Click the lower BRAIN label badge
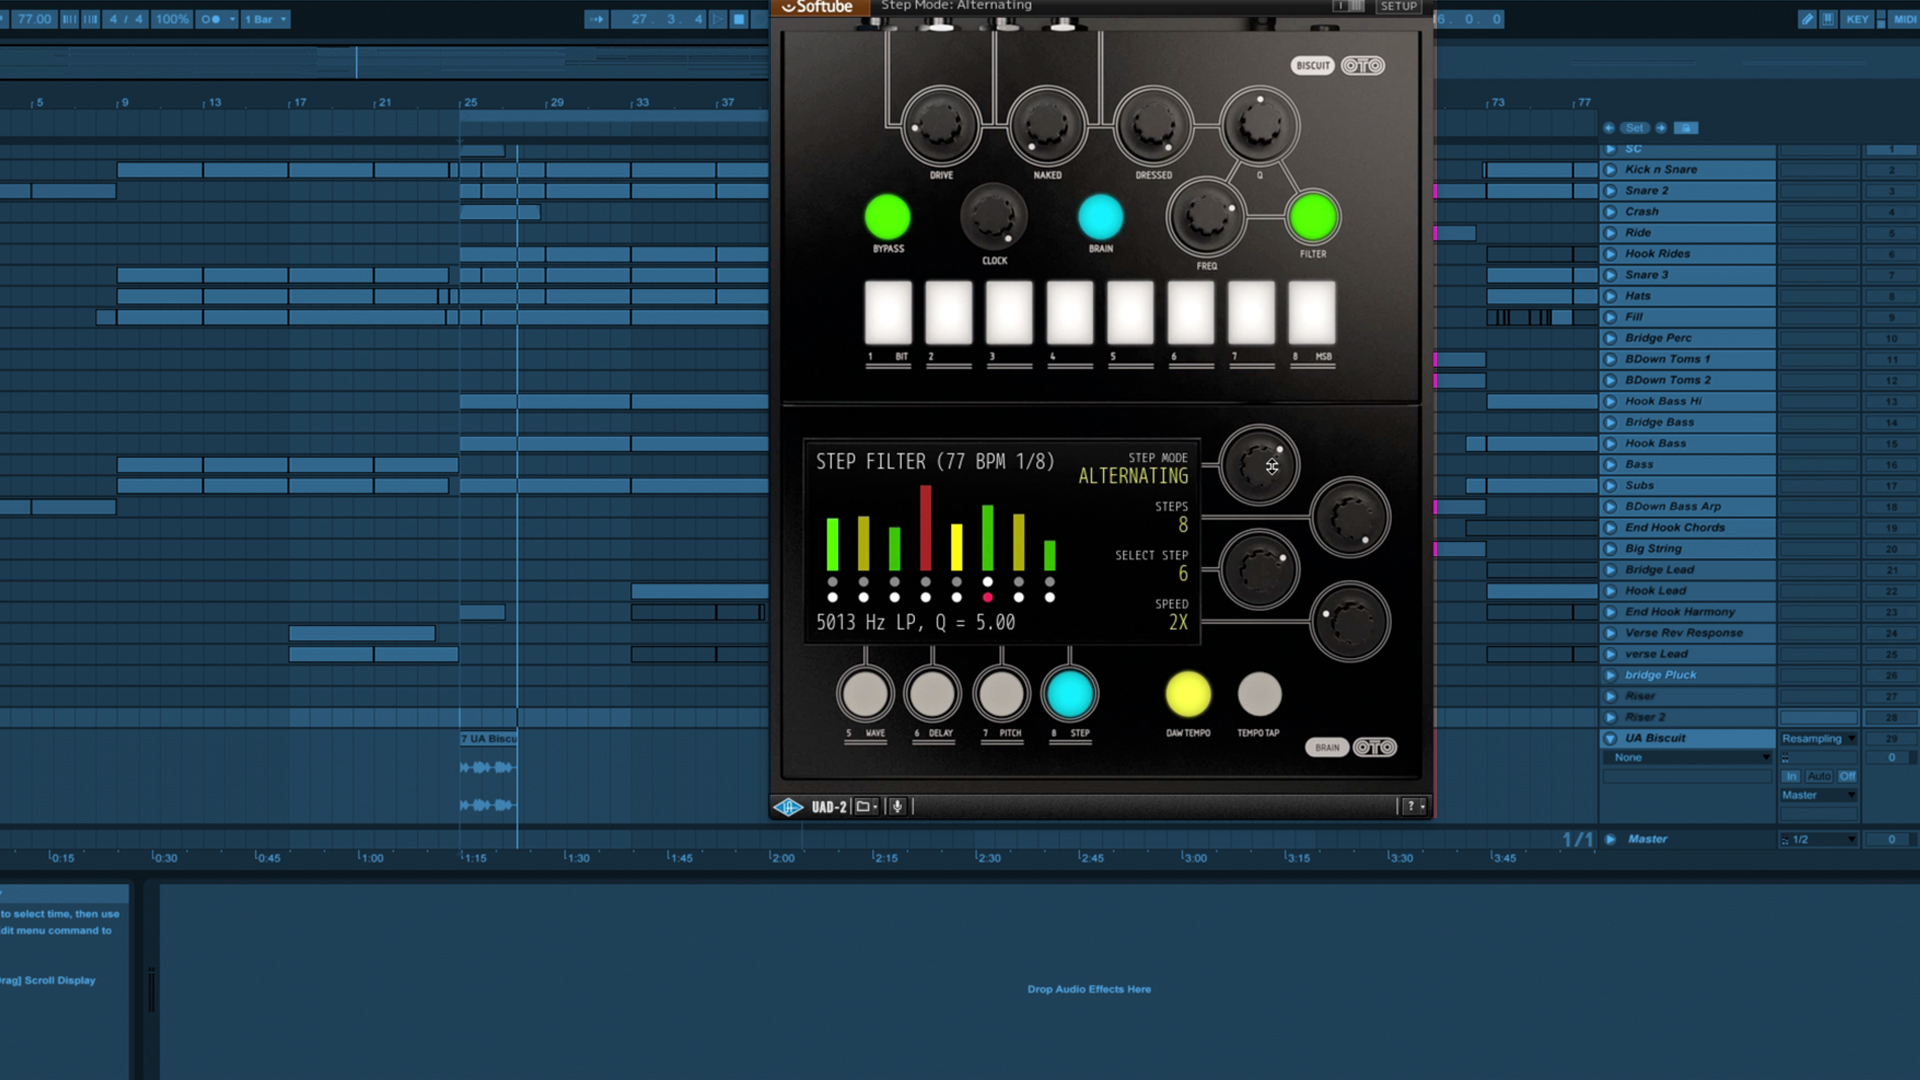 click(1327, 747)
